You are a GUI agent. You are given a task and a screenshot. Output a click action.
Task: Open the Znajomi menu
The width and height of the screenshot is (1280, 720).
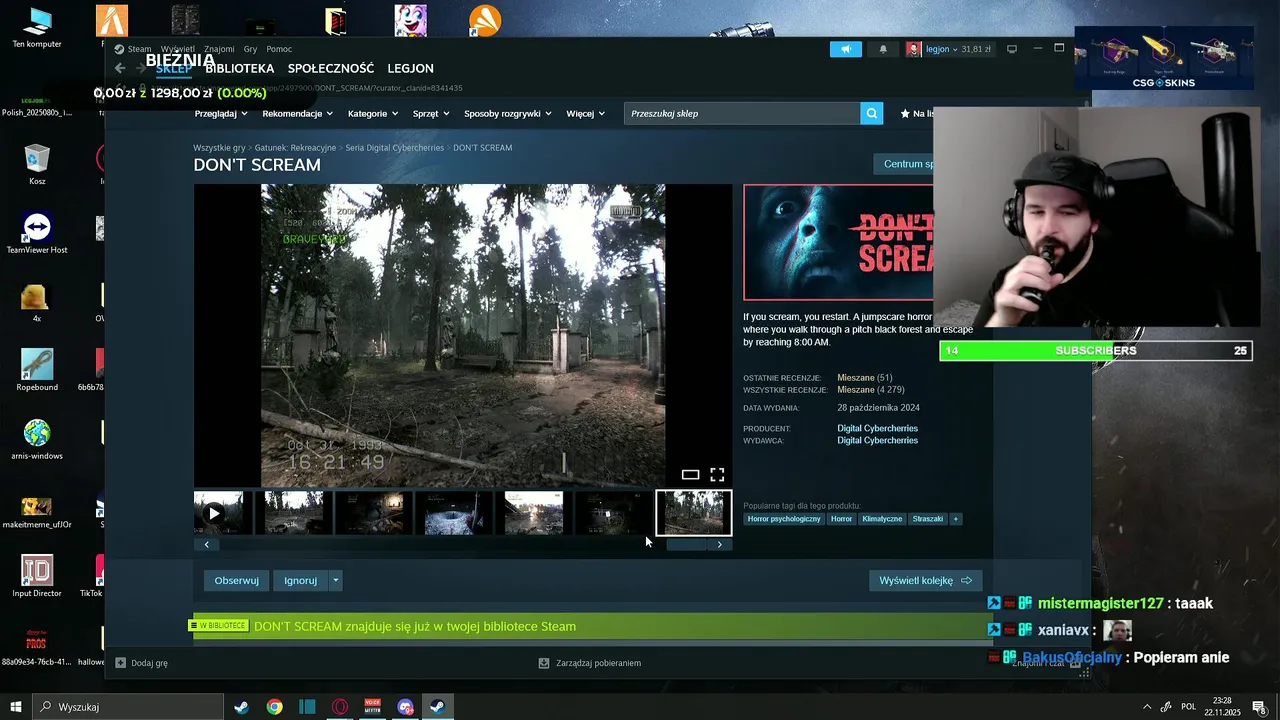click(x=219, y=49)
